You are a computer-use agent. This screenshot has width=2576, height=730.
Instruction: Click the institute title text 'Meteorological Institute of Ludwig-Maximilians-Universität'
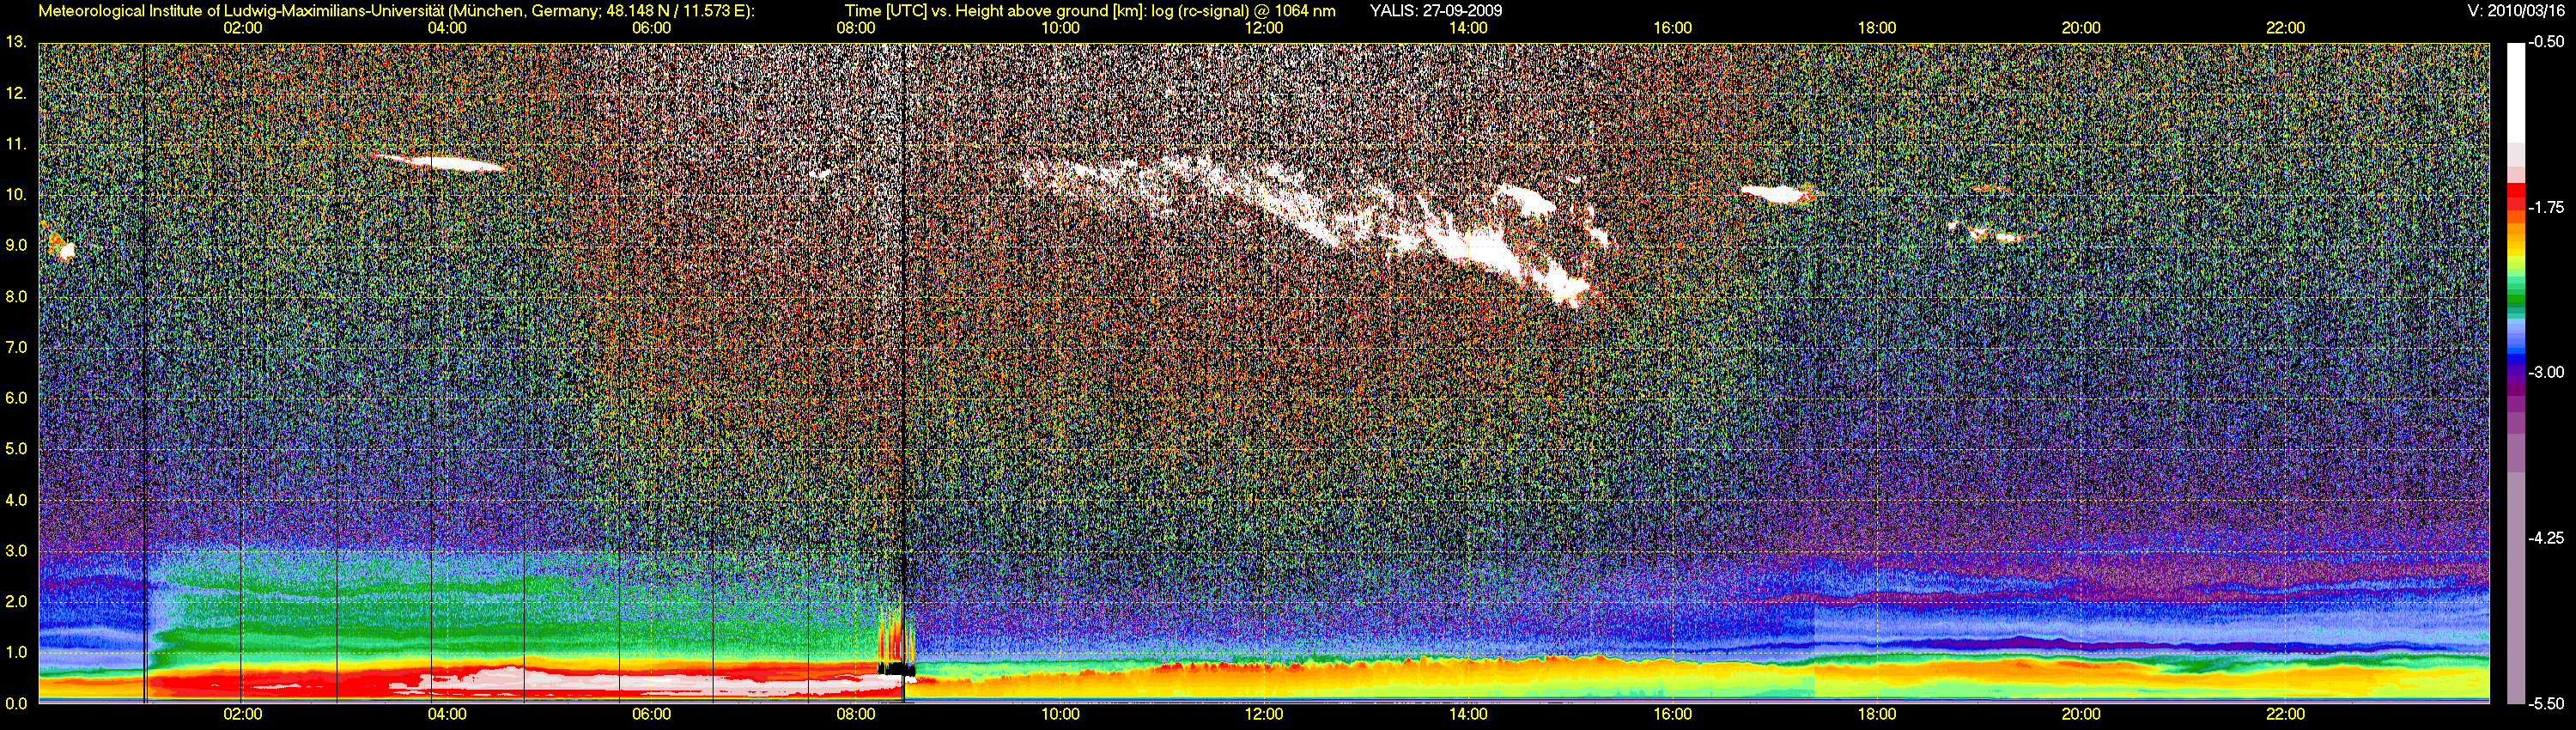(240, 11)
